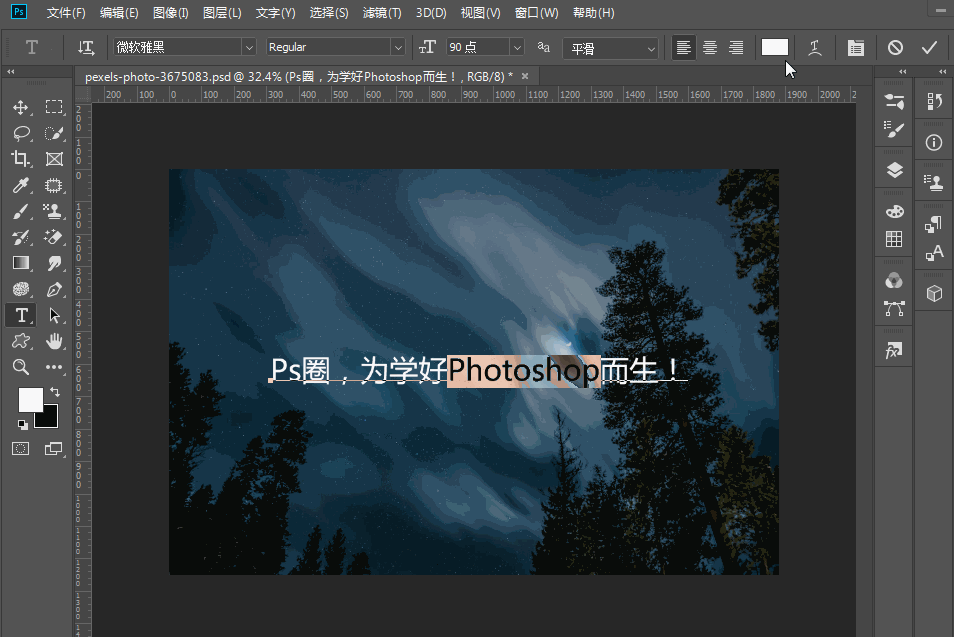Viewport: 954px width, 637px height.
Task: Open the Edit Toolbar three-dots menu
Action: point(54,367)
